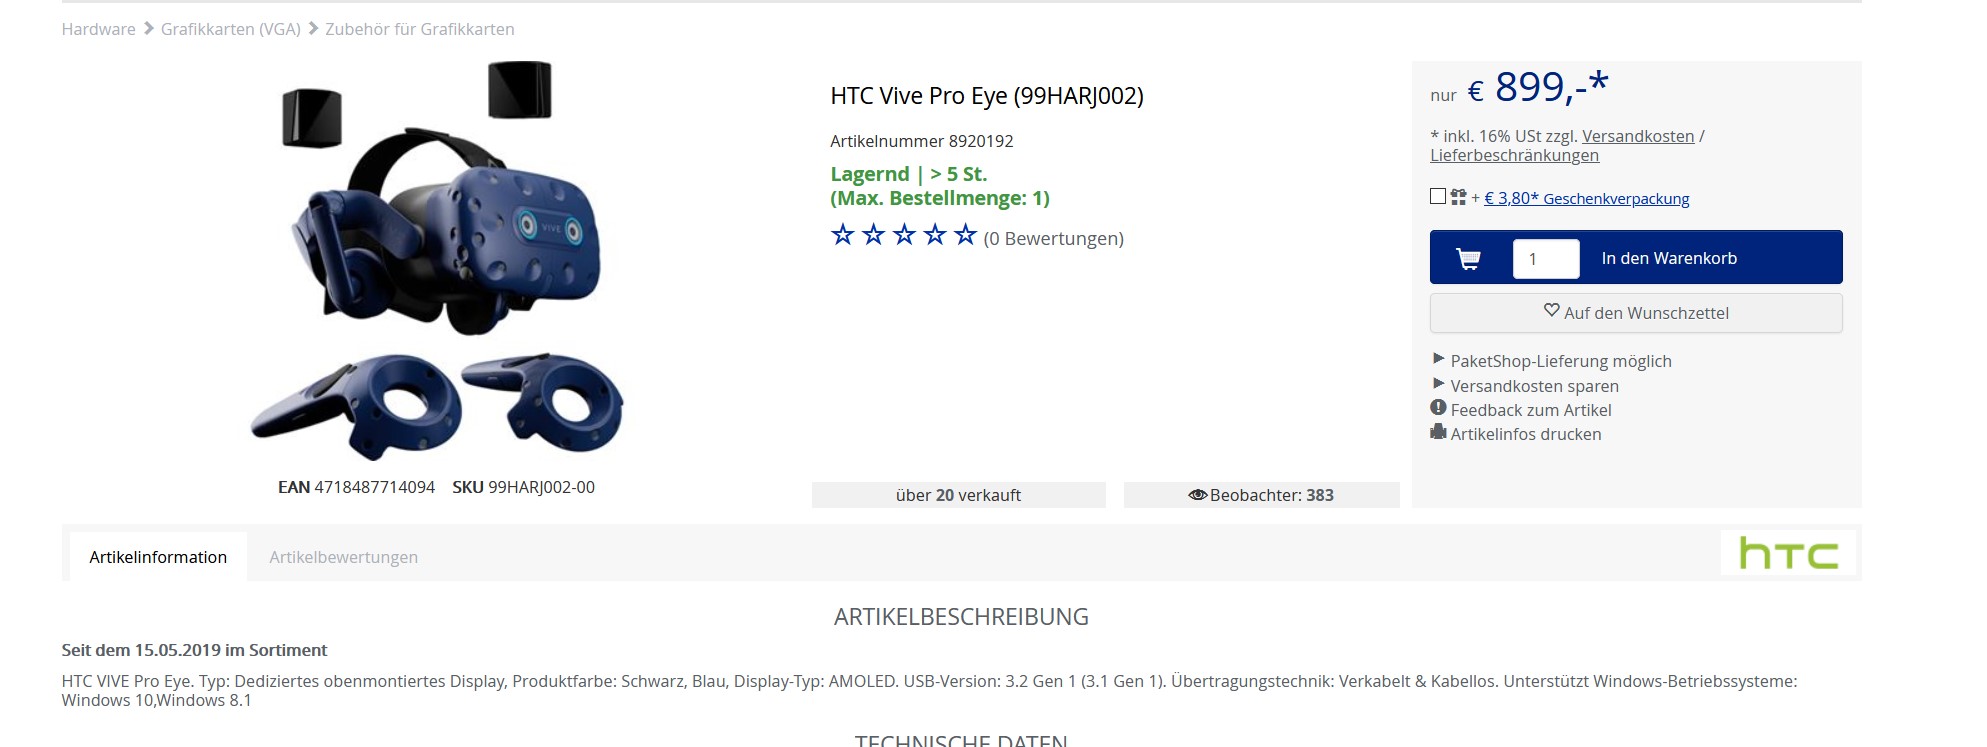
Task: Click the gift package icon
Action: 1458,197
